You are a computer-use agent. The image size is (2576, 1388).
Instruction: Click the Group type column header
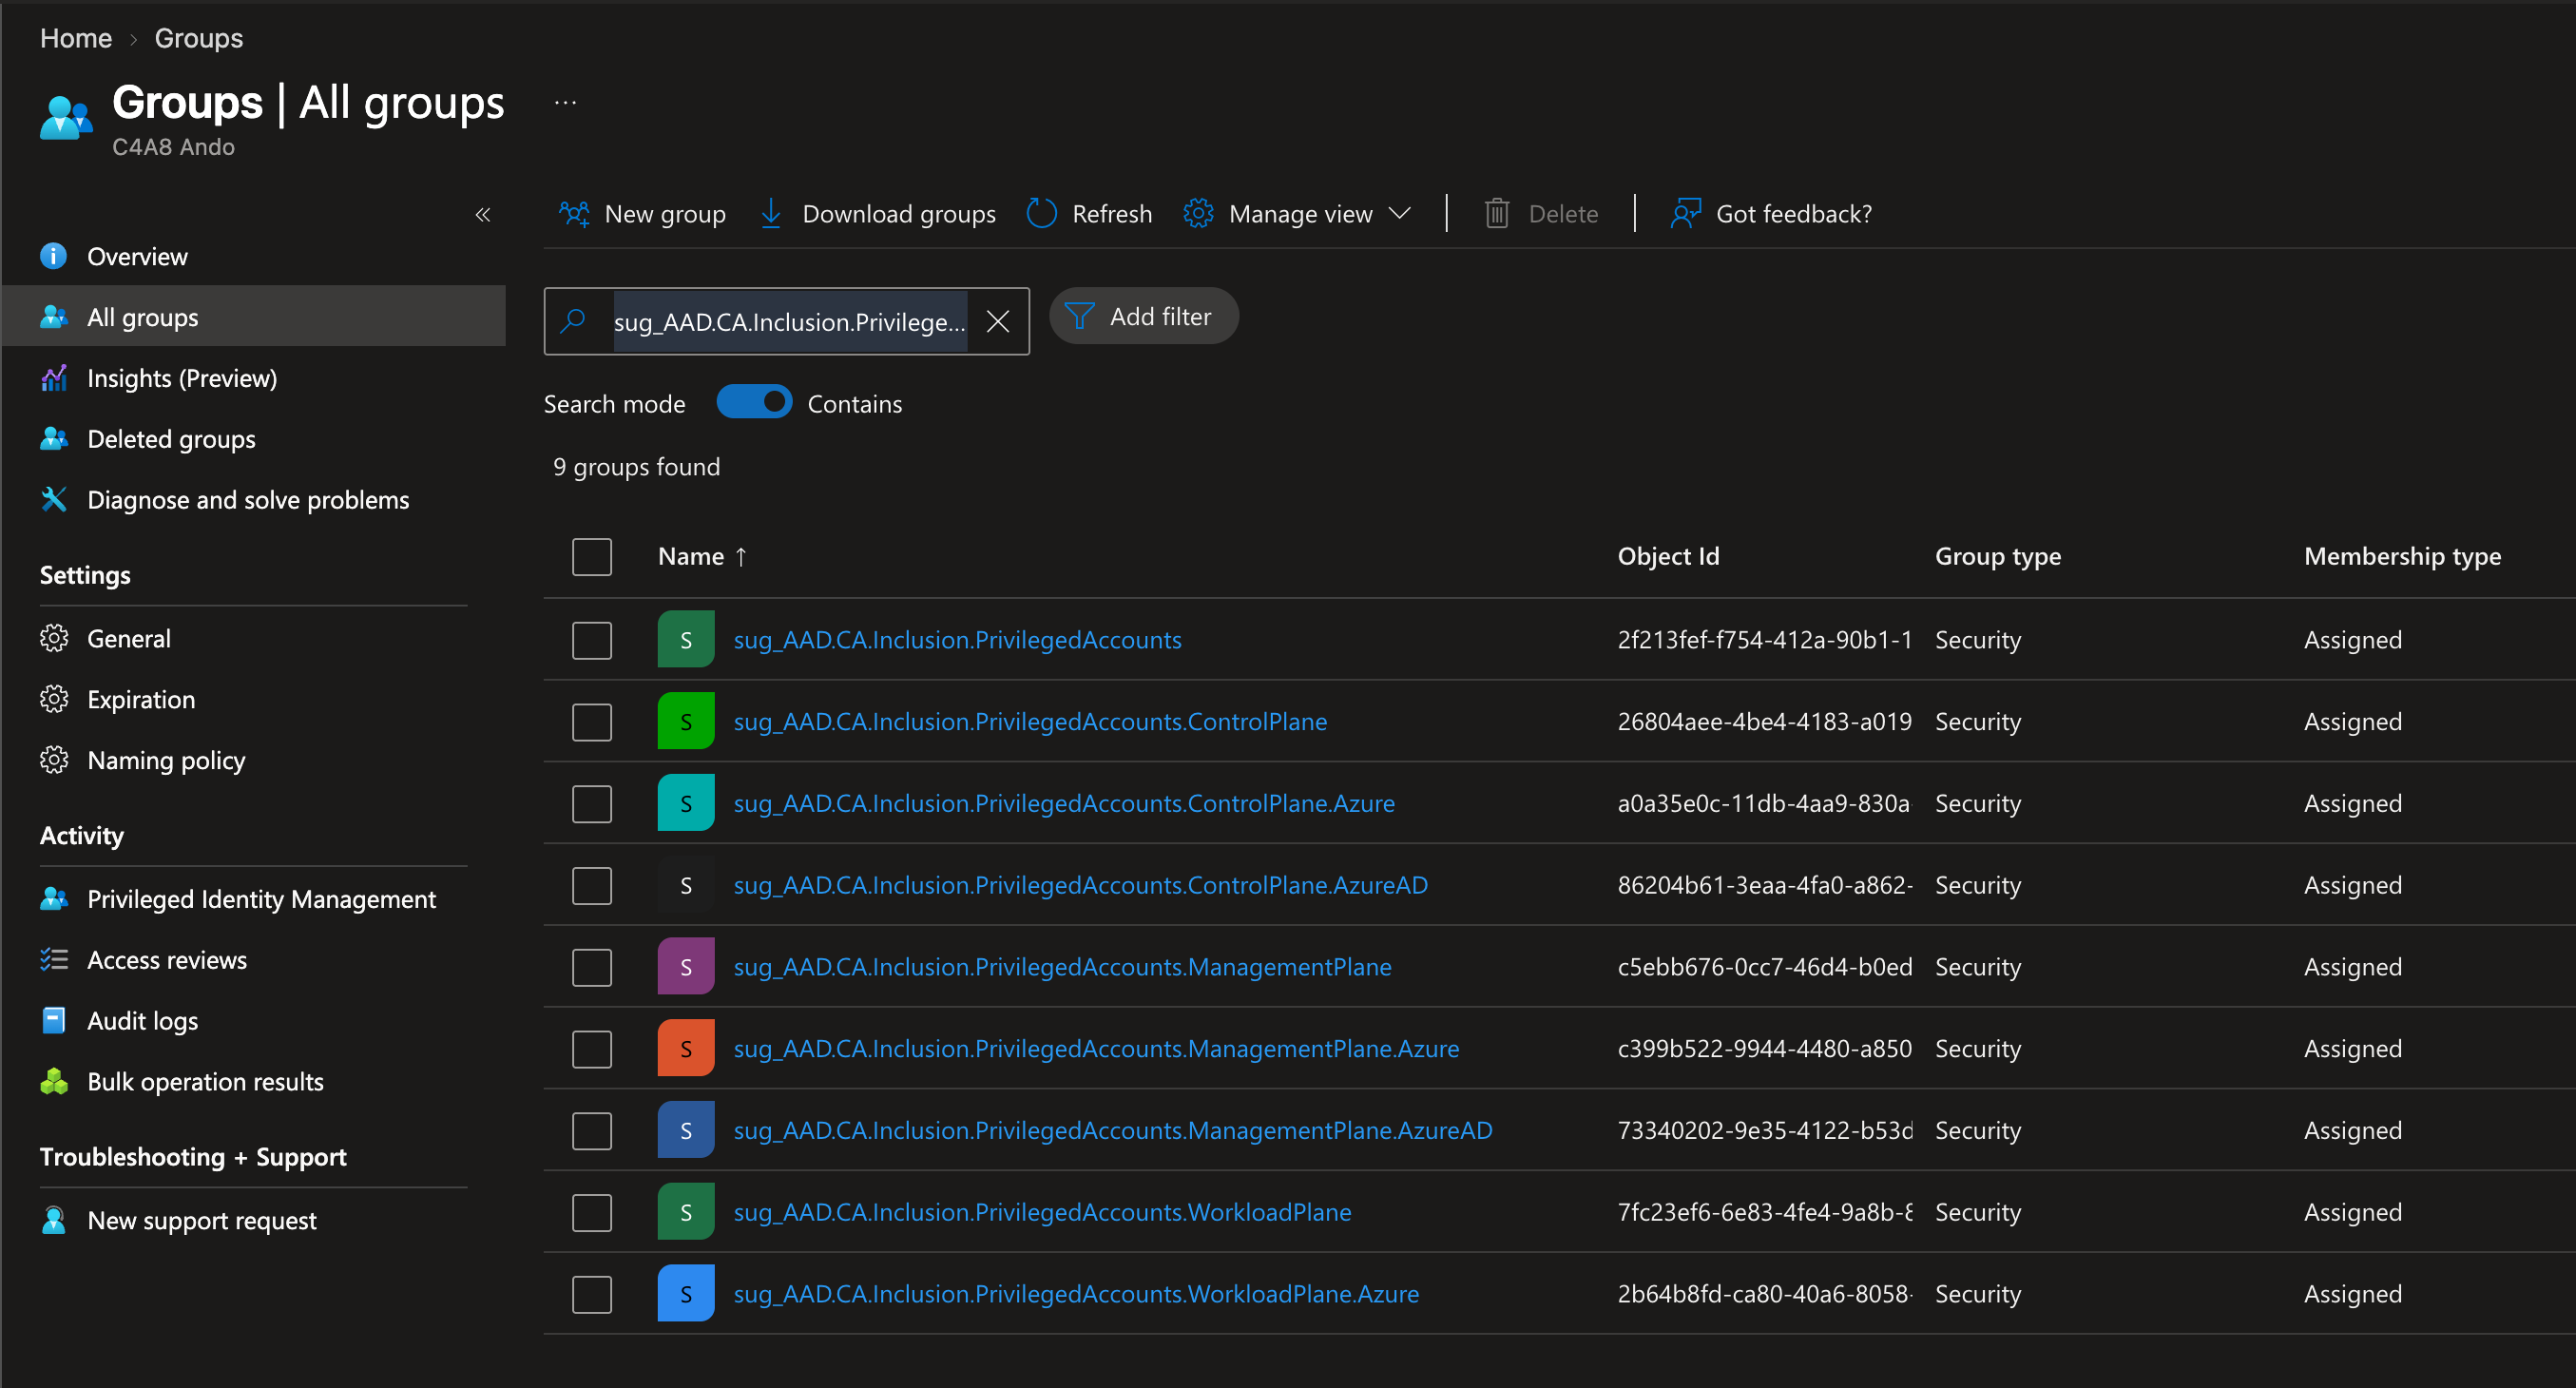1997,556
